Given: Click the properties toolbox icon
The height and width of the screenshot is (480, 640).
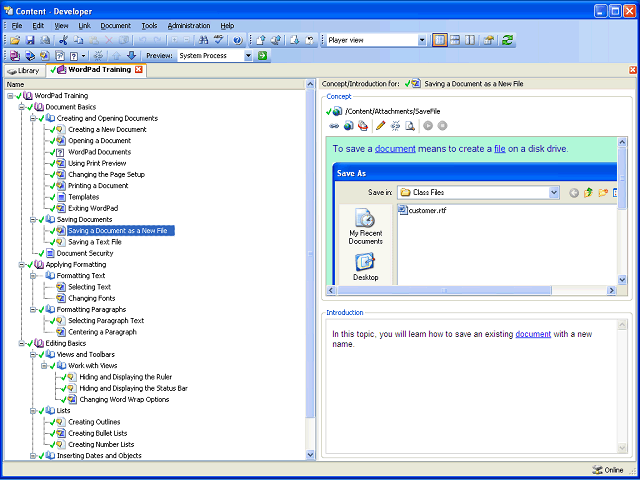Looking at the screenshot, I should tap(488, 40).
